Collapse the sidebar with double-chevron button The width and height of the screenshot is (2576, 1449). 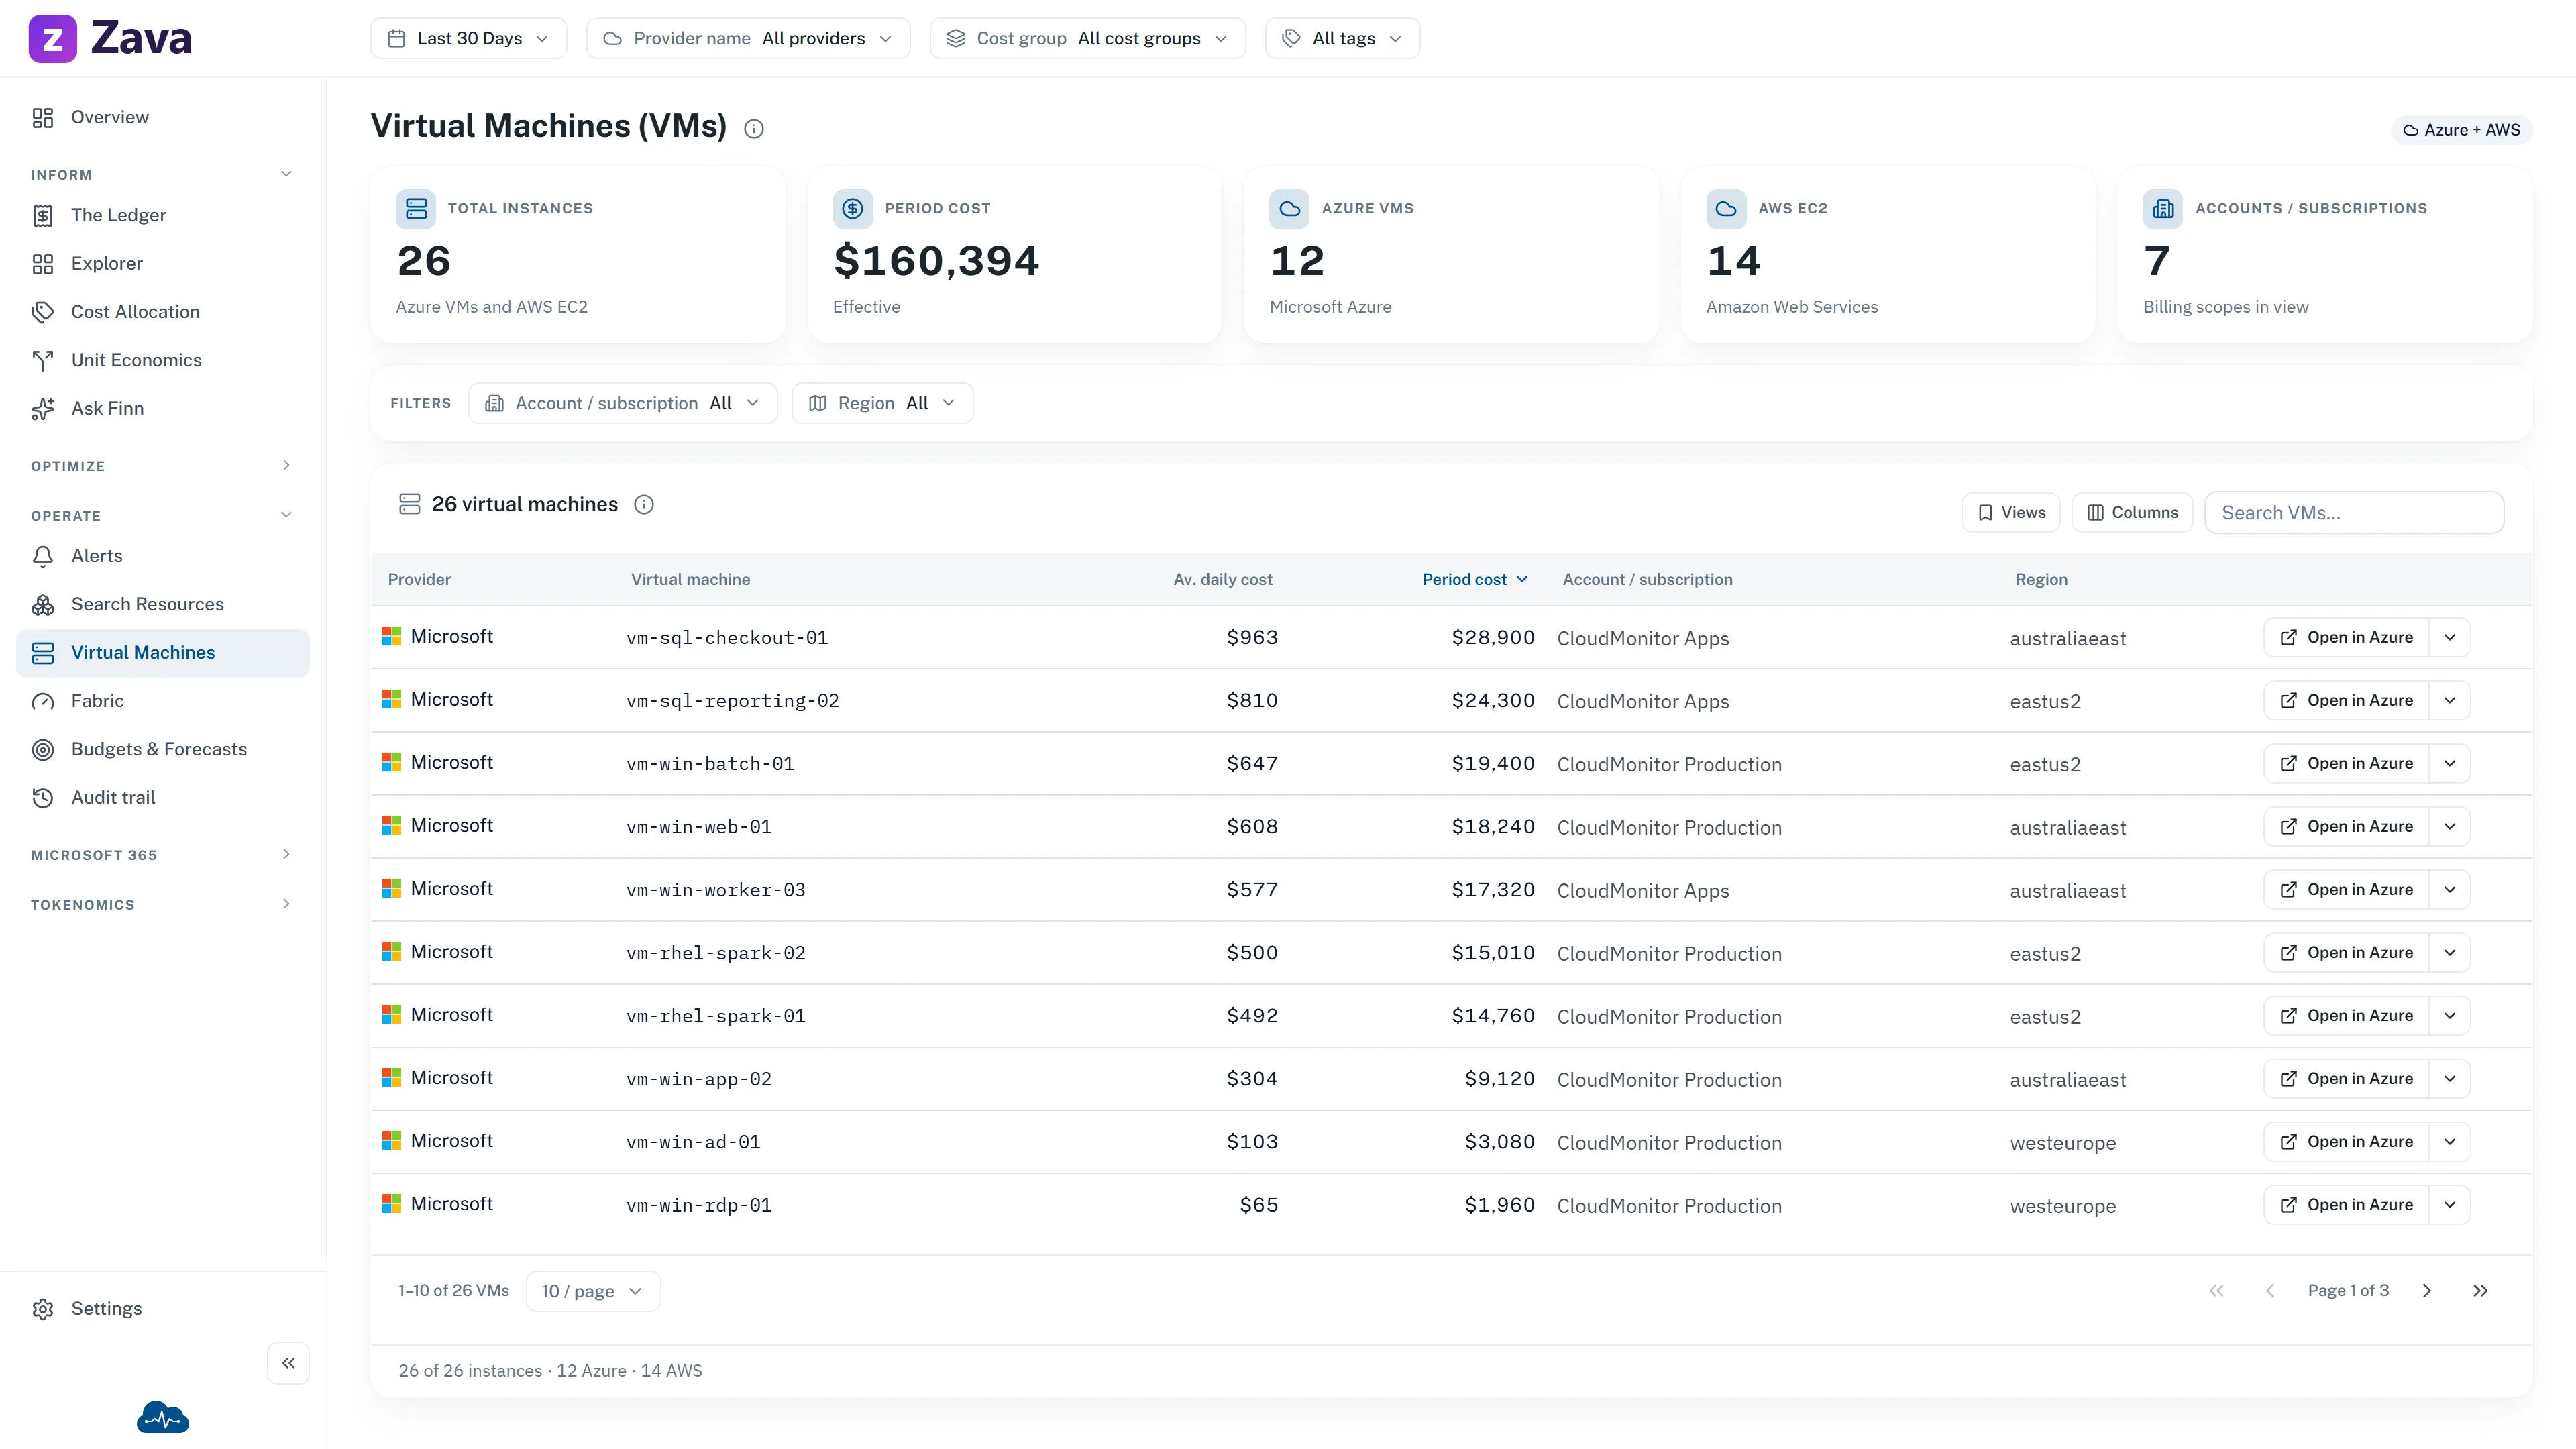click(x=288, y=1363)
